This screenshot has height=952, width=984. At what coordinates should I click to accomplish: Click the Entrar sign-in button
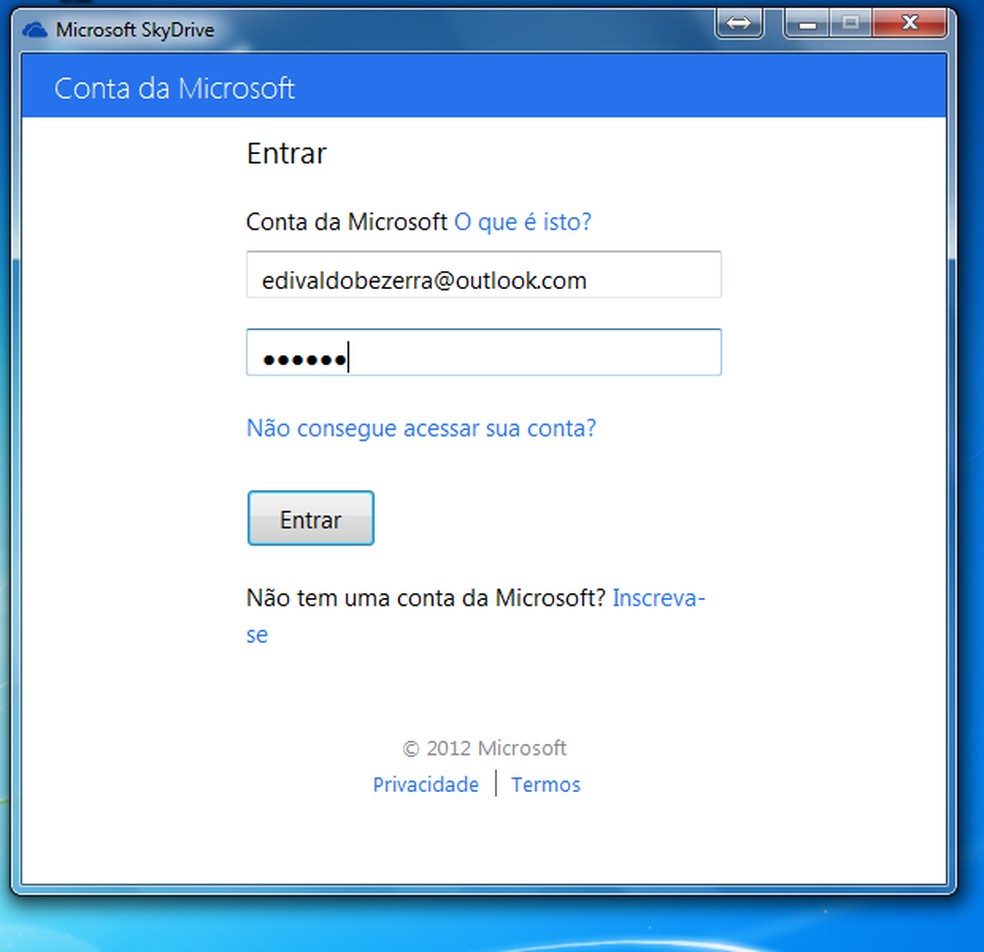(x=311, y=518)
